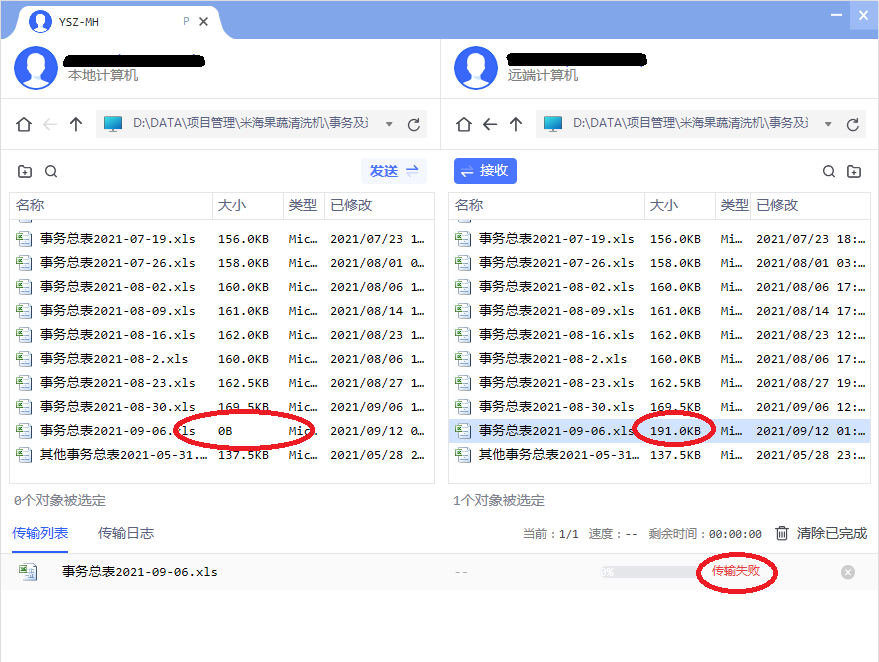Select local file 事务总表2021-09-06.xls
879x662 pixels.
point(222,431)
